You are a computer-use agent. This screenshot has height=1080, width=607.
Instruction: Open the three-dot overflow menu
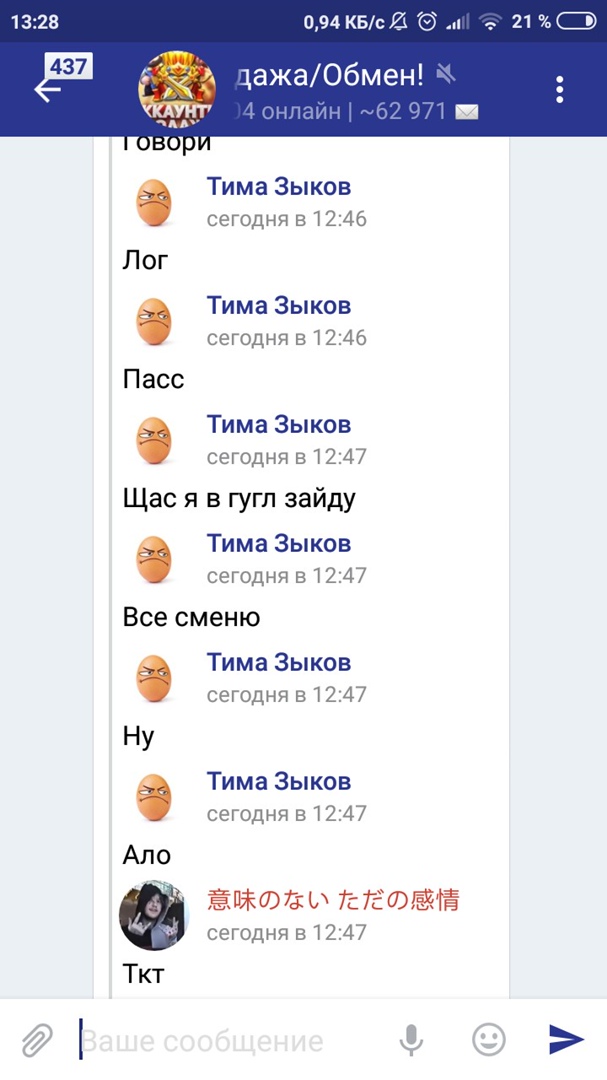pyautogui.click(x=560, y=89)
